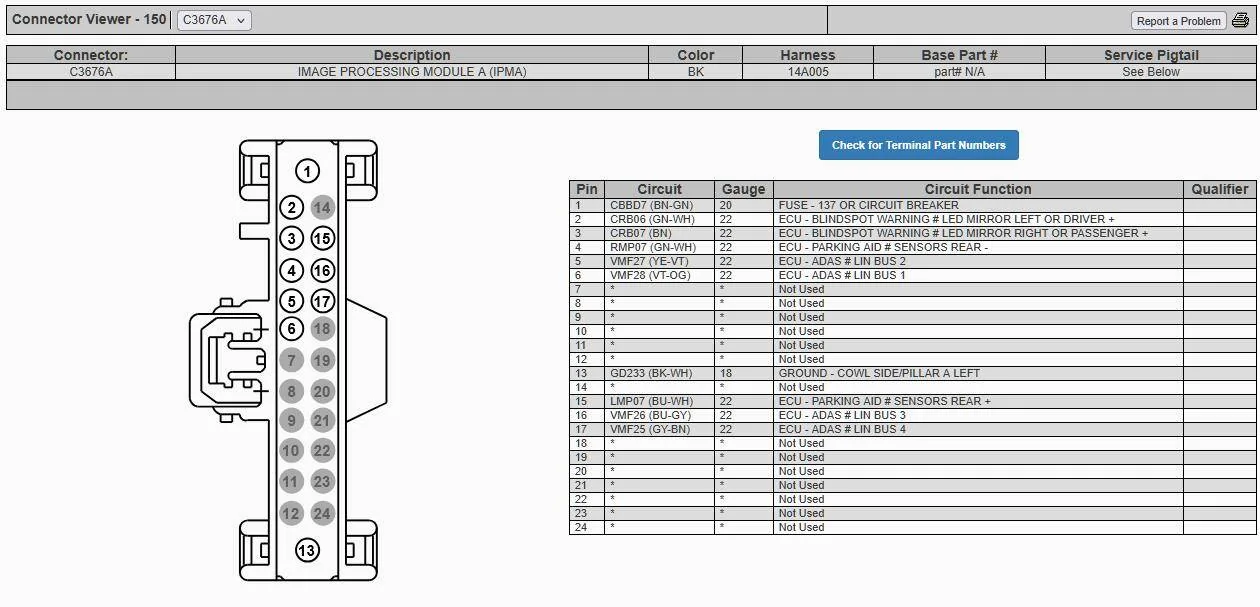
Task: Click pin 17 terminal in diagram
Action: [321, 300]
